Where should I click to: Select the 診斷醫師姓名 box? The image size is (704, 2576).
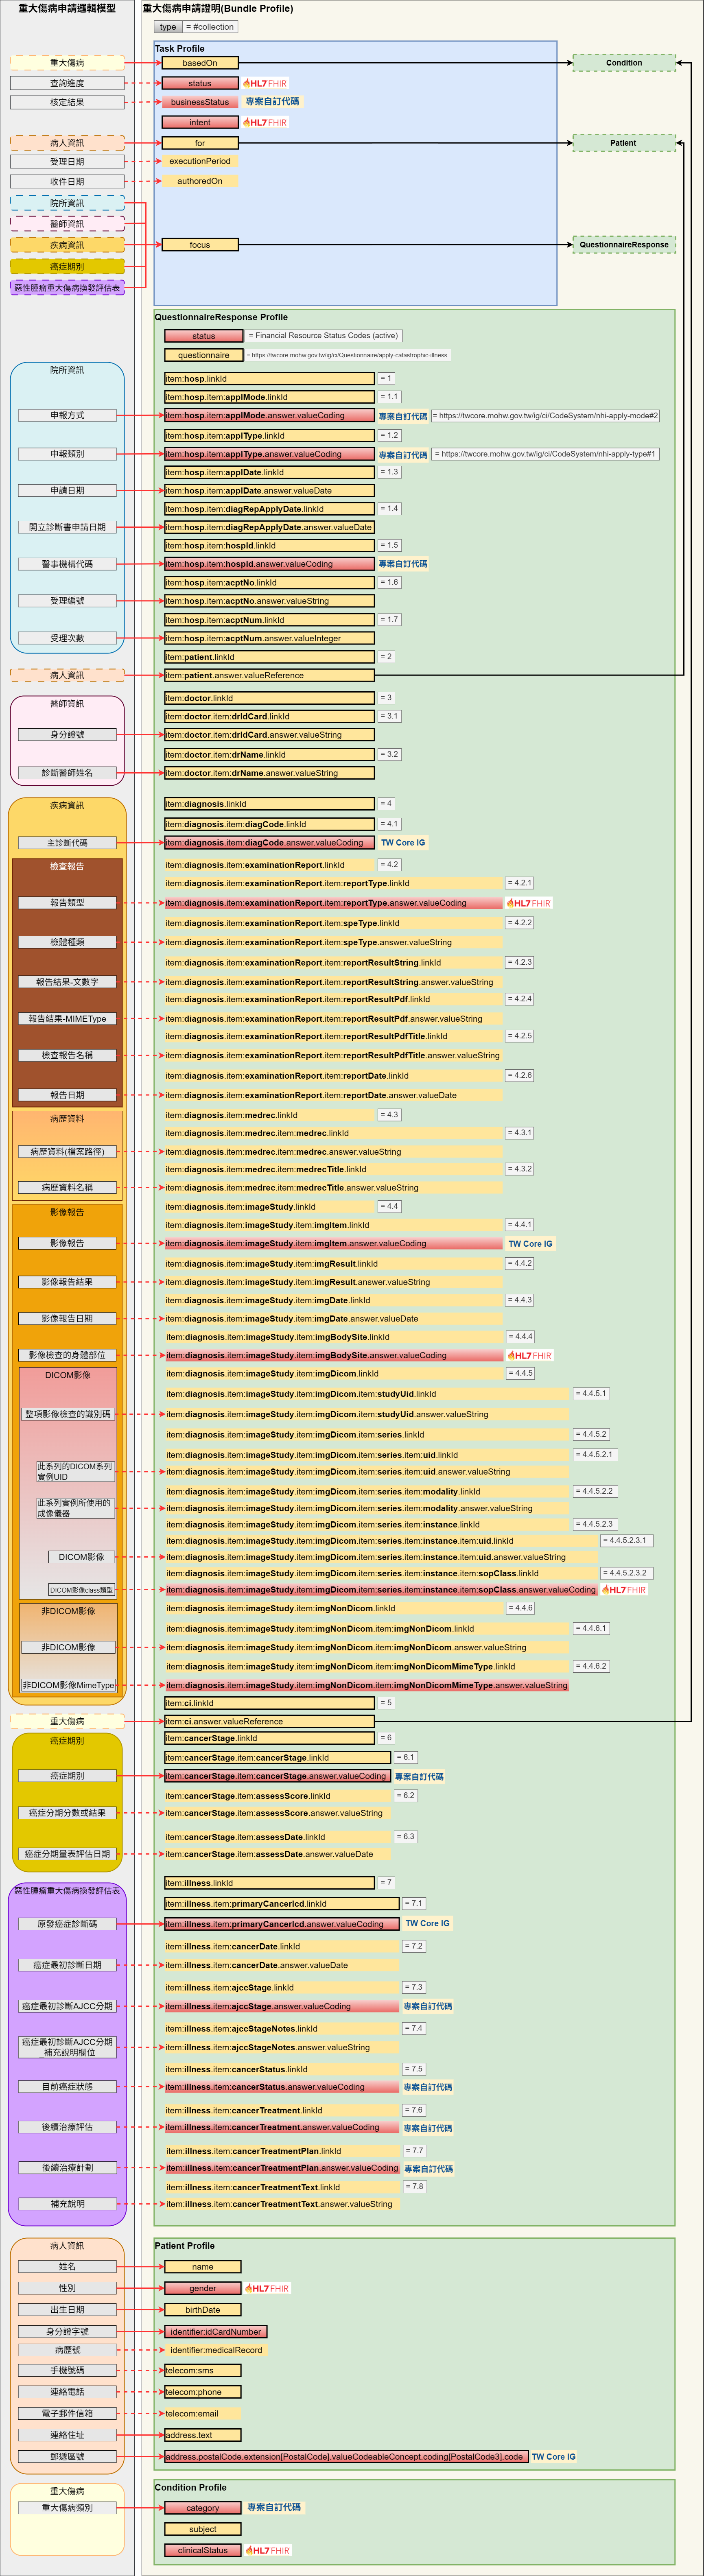[67, 773]
